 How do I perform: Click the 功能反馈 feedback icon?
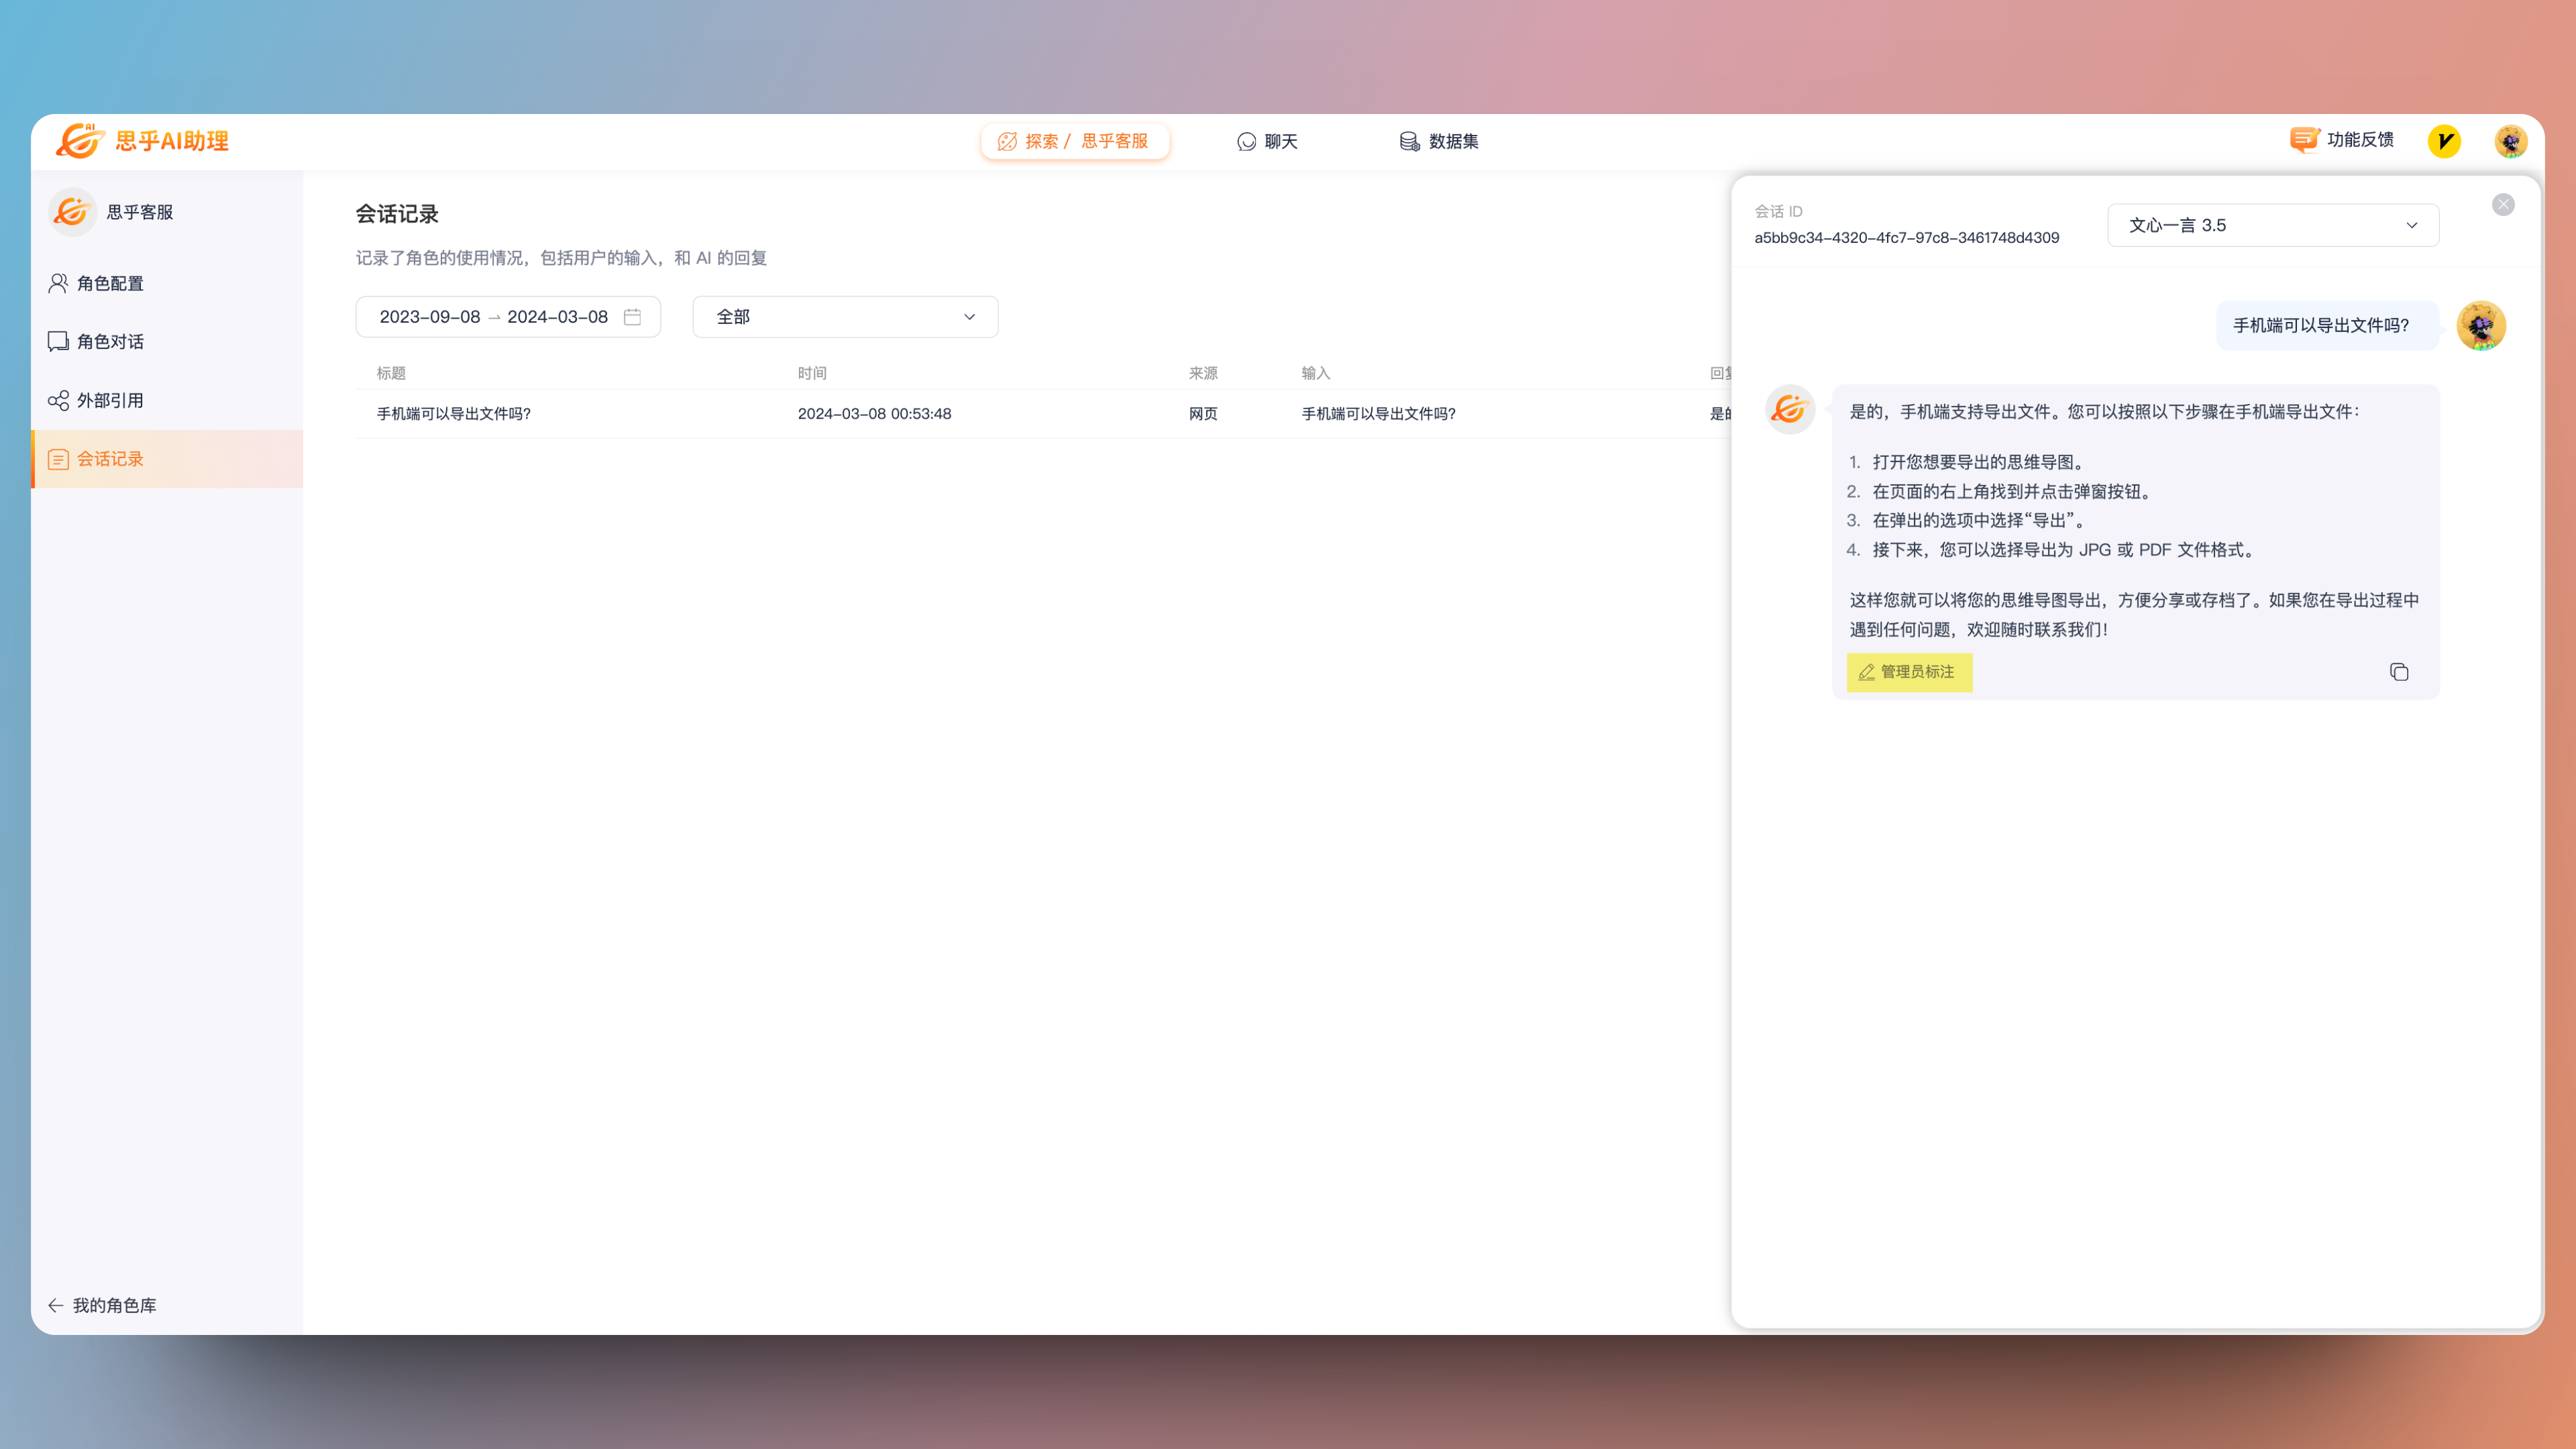pyautogui.click(x=2304, y=140)
